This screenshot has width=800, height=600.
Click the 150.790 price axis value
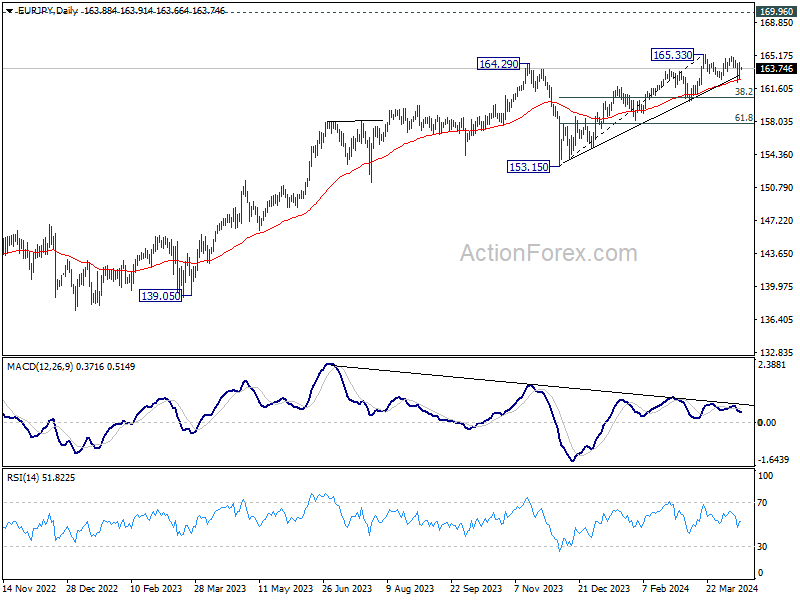[x=777, y=188]
